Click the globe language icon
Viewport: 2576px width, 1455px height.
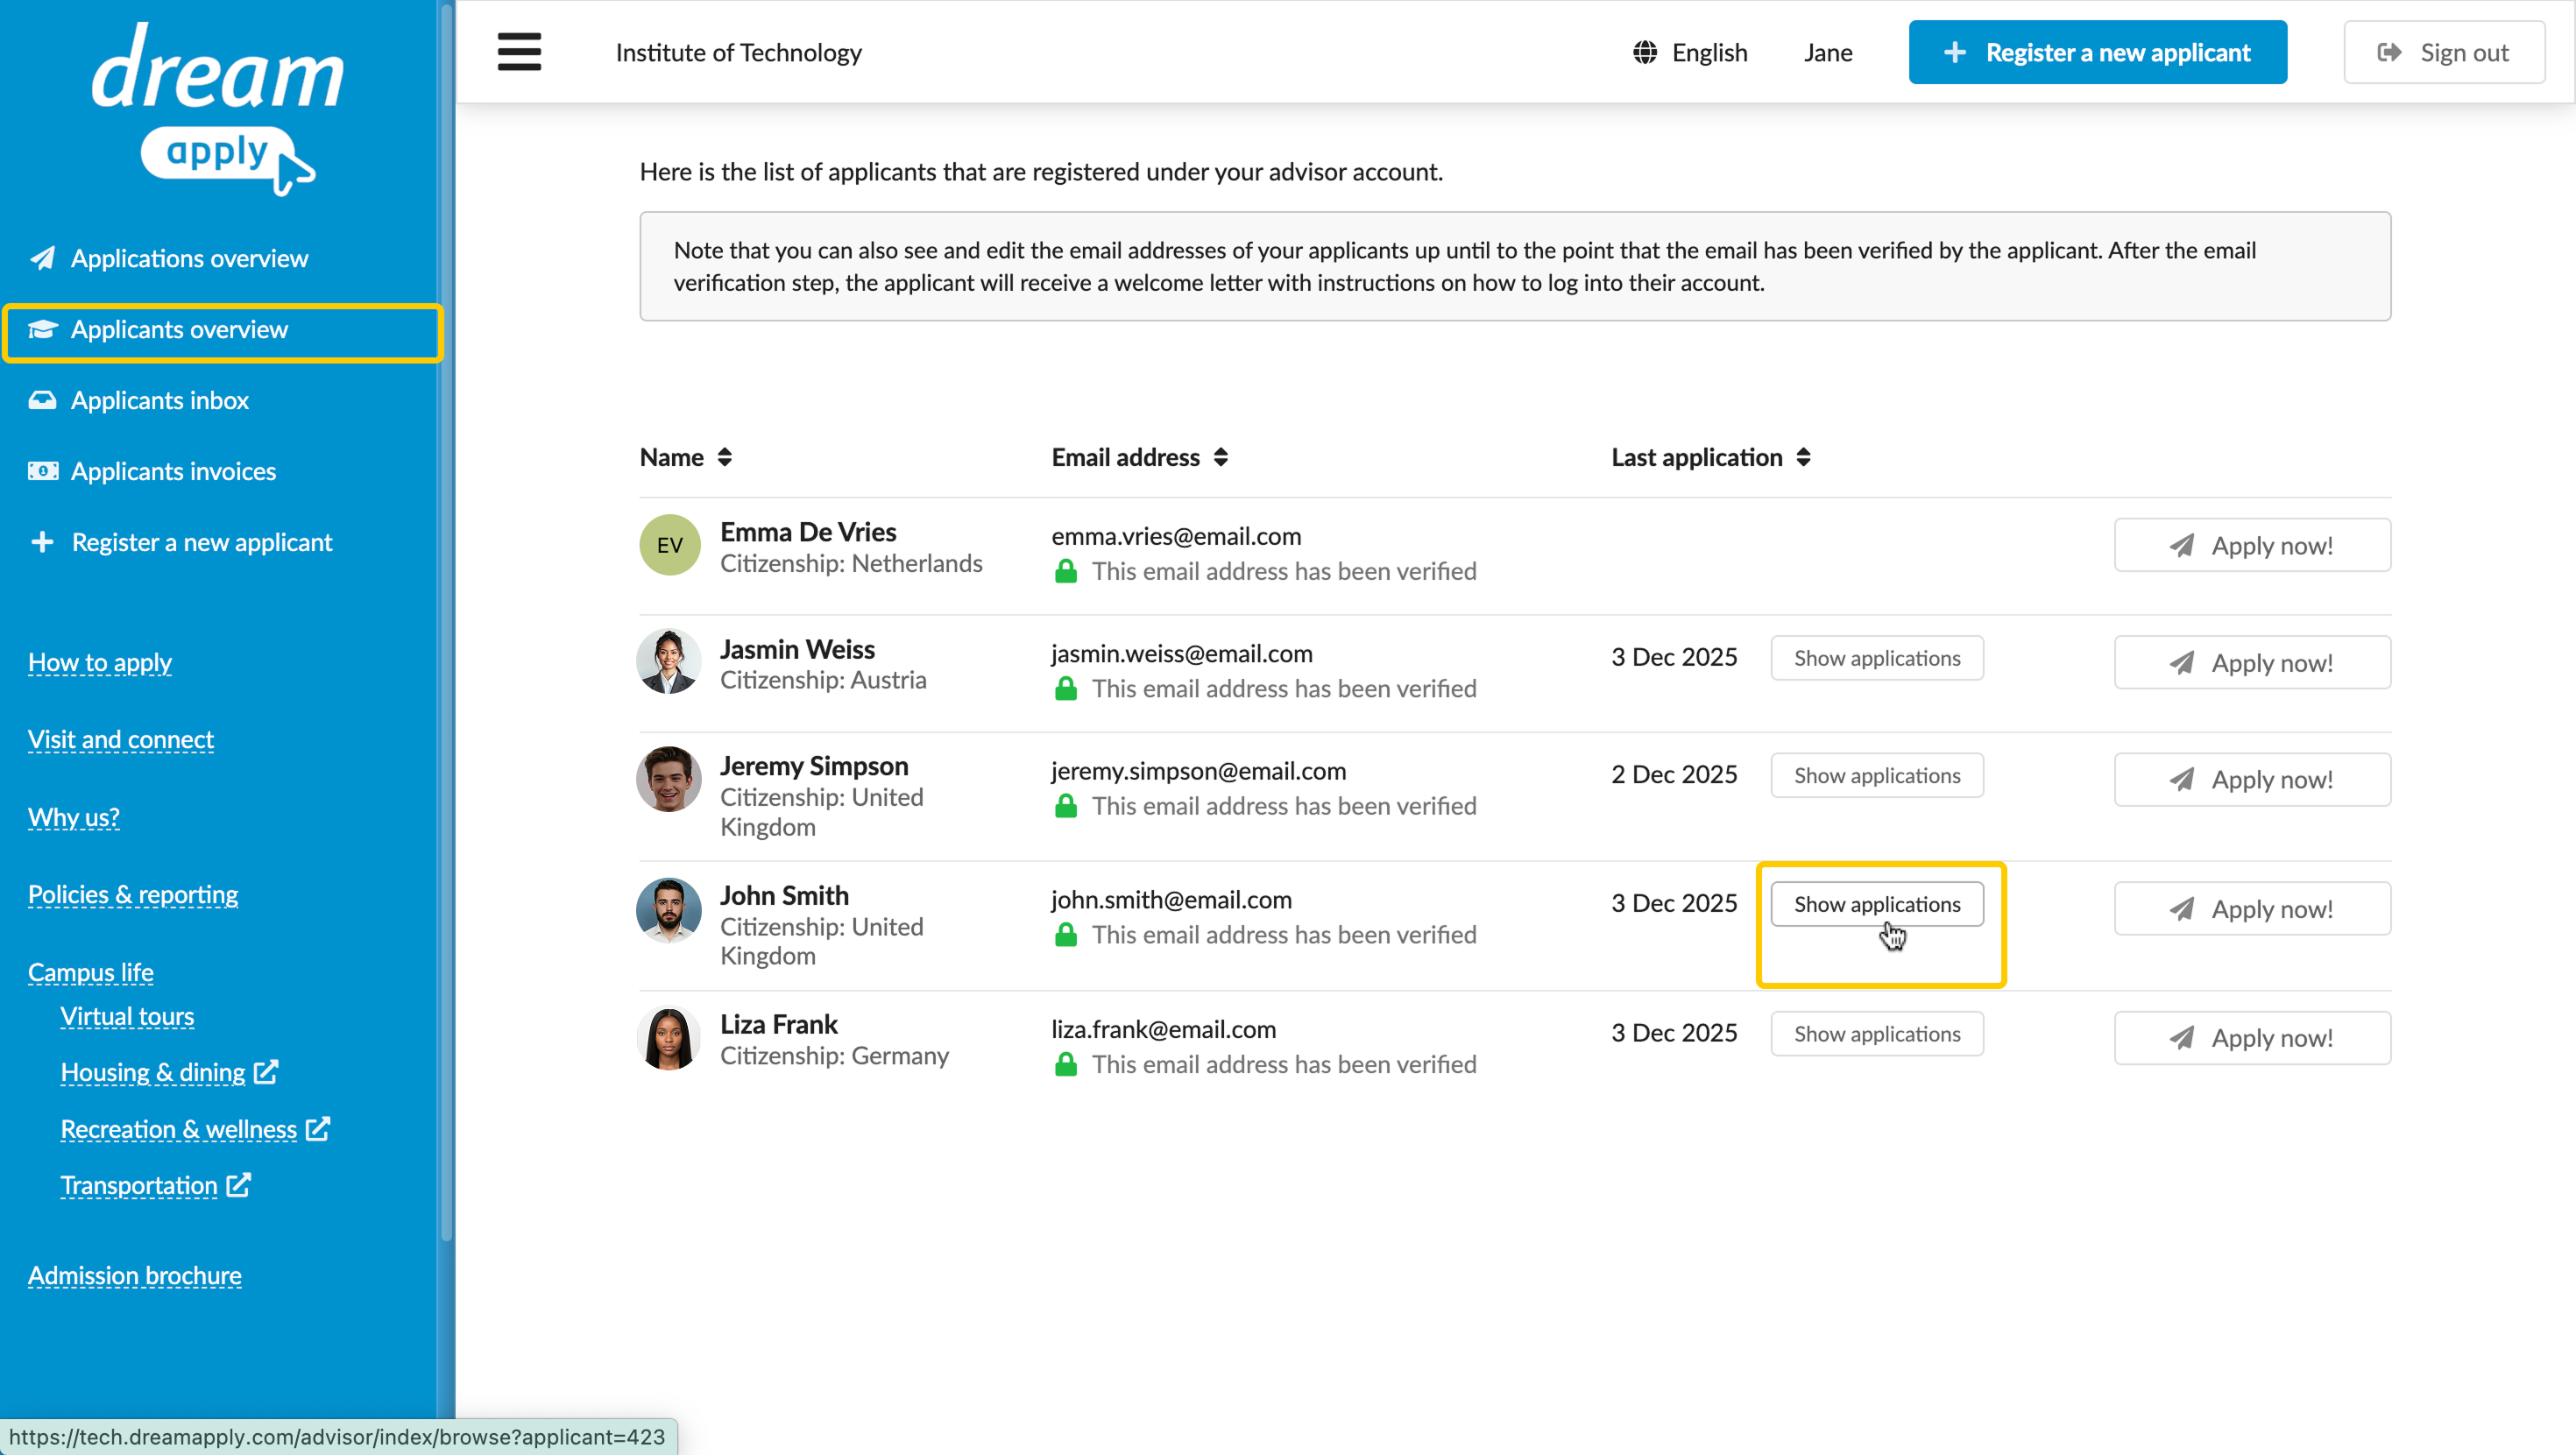(1645, 52)
